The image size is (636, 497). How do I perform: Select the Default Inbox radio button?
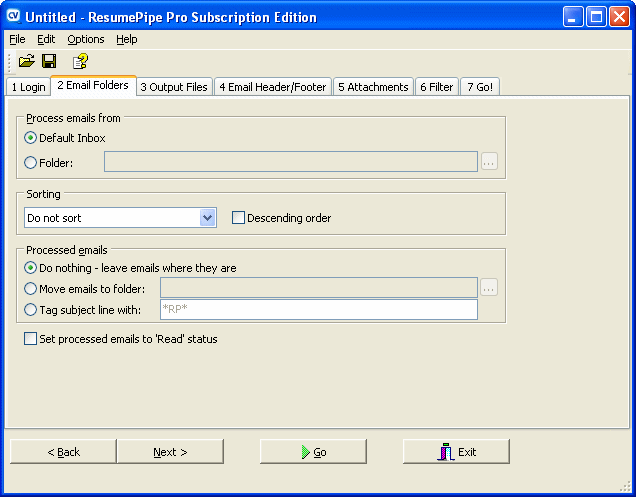31,138
